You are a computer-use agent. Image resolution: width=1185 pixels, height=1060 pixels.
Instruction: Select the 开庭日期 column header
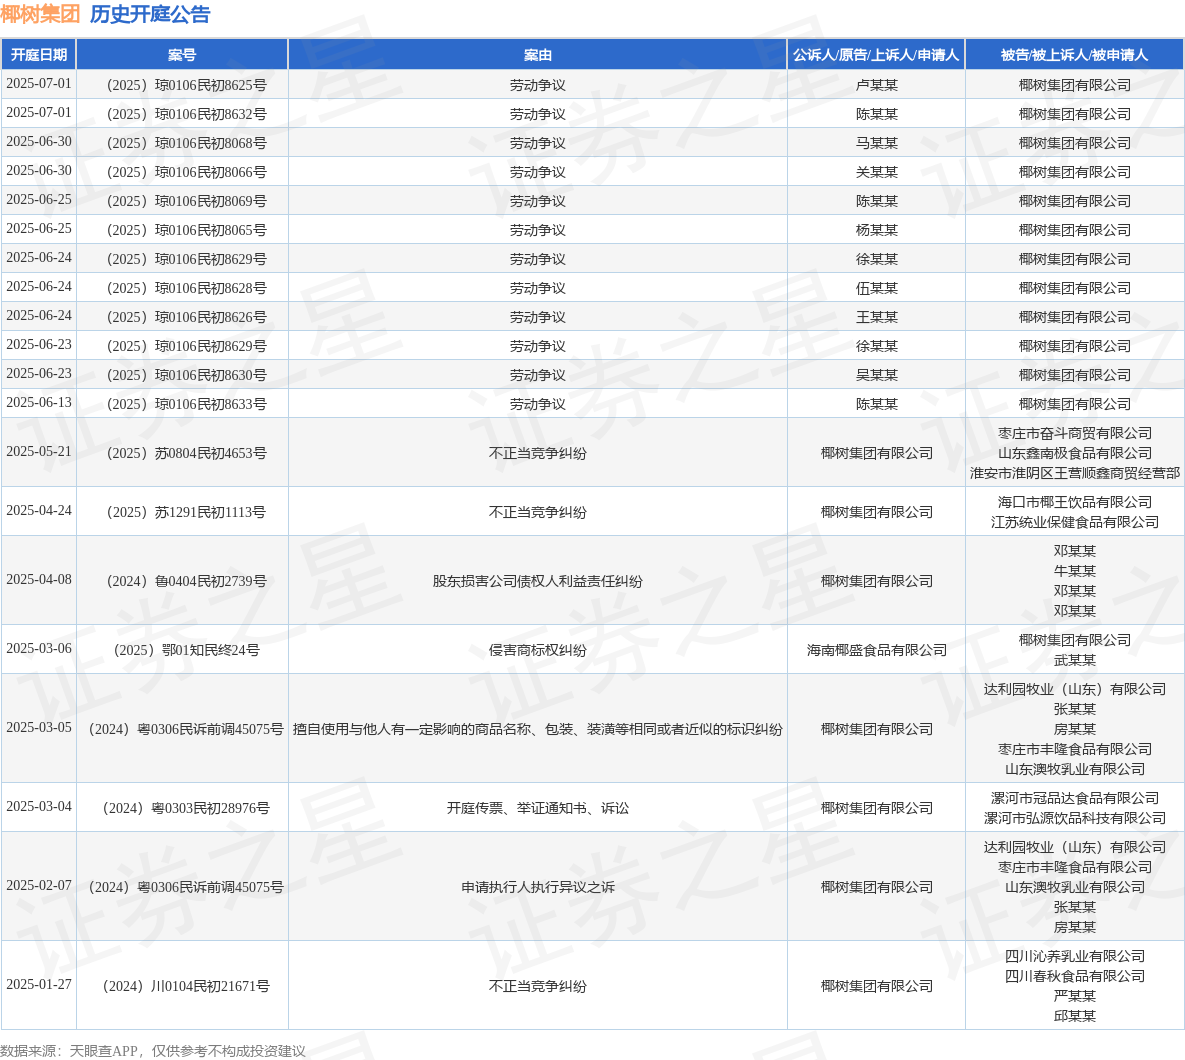pyautogui.click(x=39, y=54)
